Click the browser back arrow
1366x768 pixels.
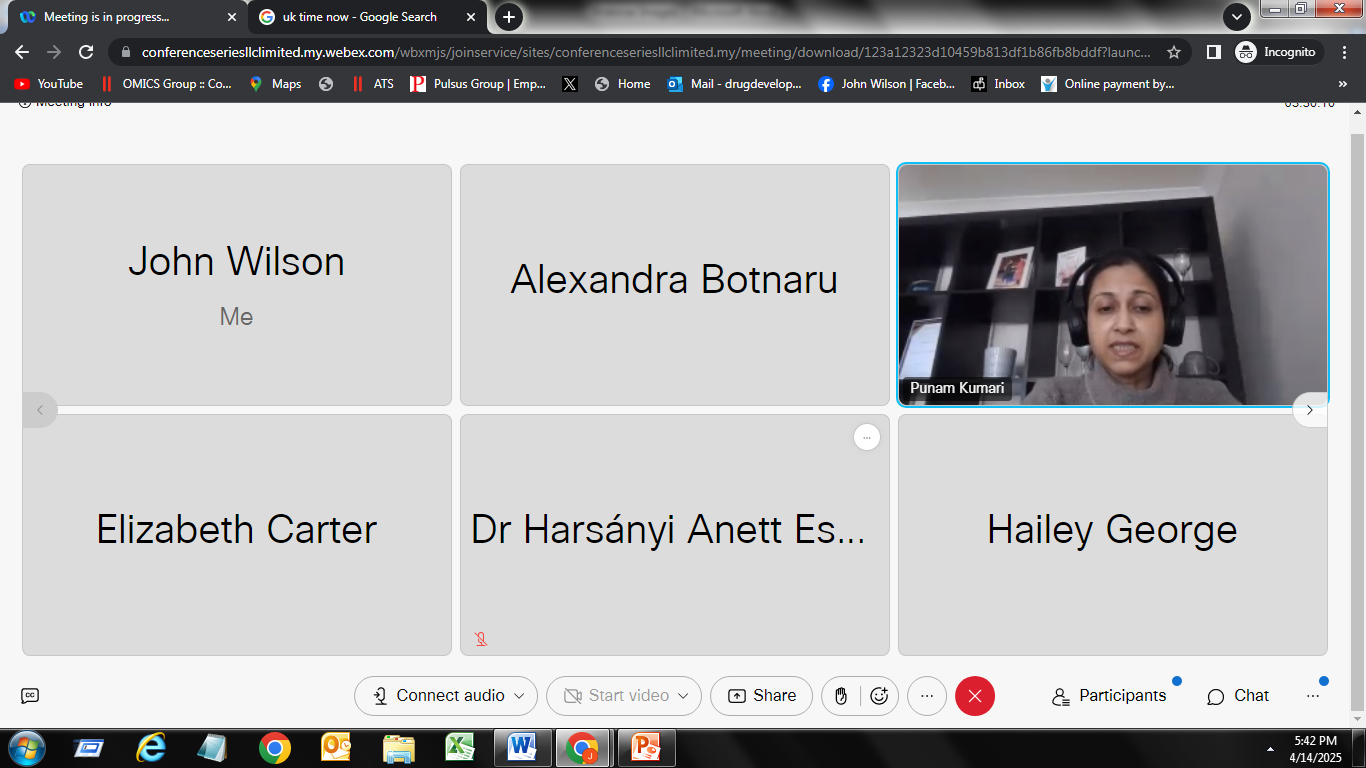pos(22,52)
